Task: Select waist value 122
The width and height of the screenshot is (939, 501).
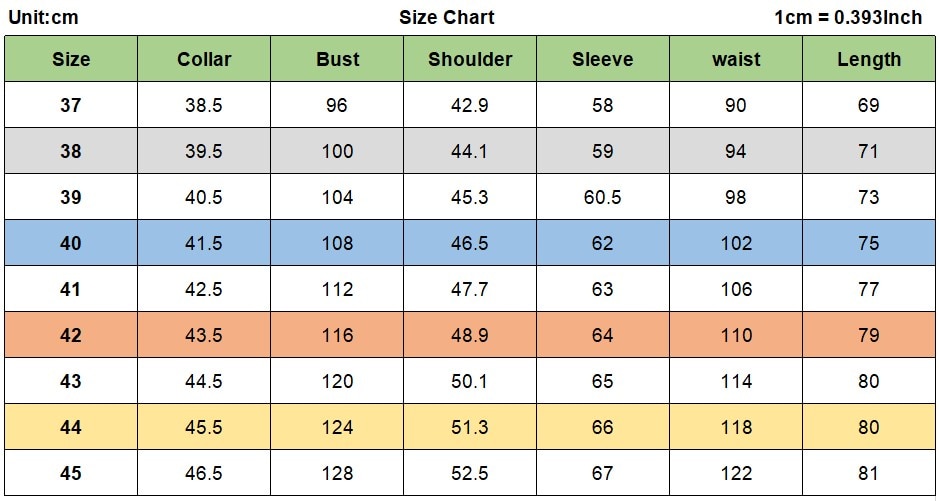Action: 736,473
